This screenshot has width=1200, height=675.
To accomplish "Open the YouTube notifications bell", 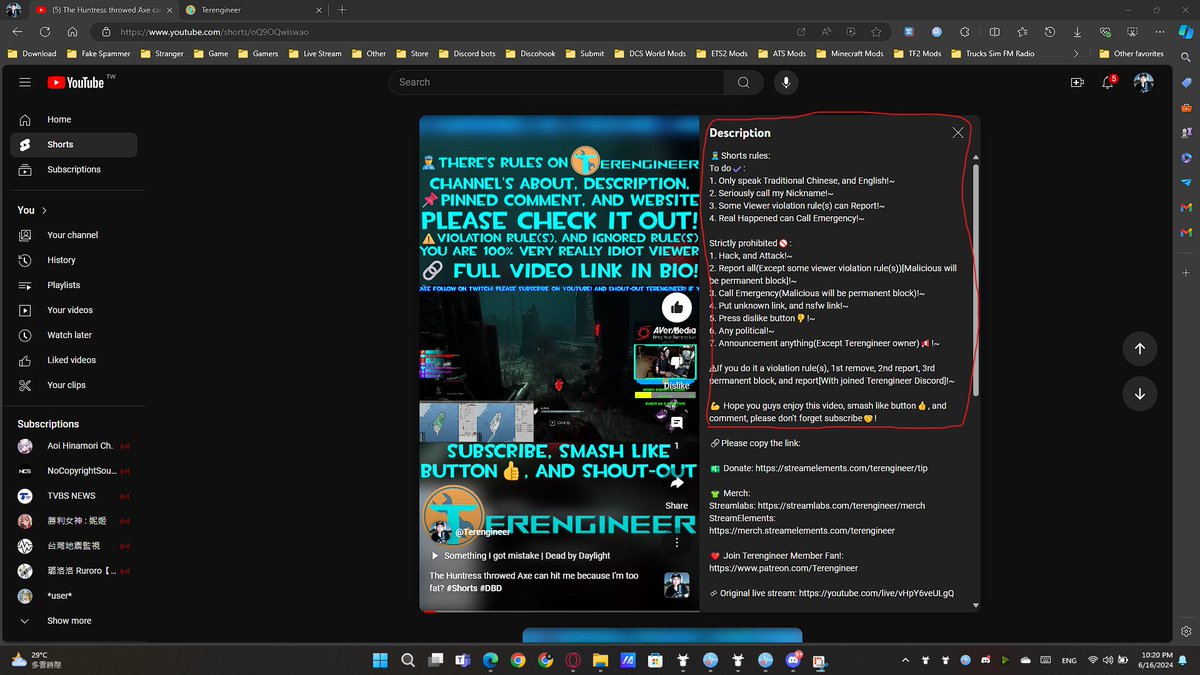I will (x=1108, y=83).
